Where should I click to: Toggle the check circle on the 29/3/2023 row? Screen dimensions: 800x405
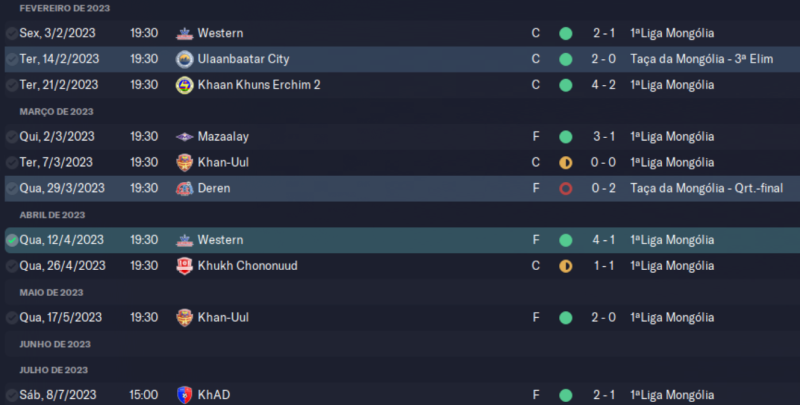click(x=11, y=188)
